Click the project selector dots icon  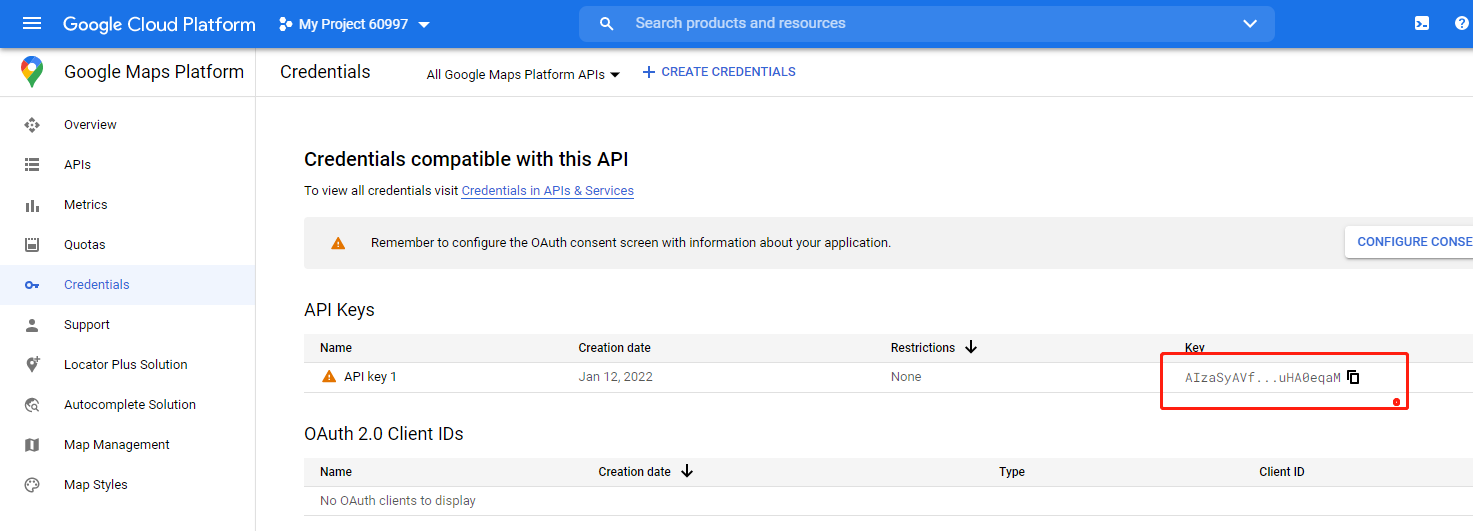pos(286,24)
